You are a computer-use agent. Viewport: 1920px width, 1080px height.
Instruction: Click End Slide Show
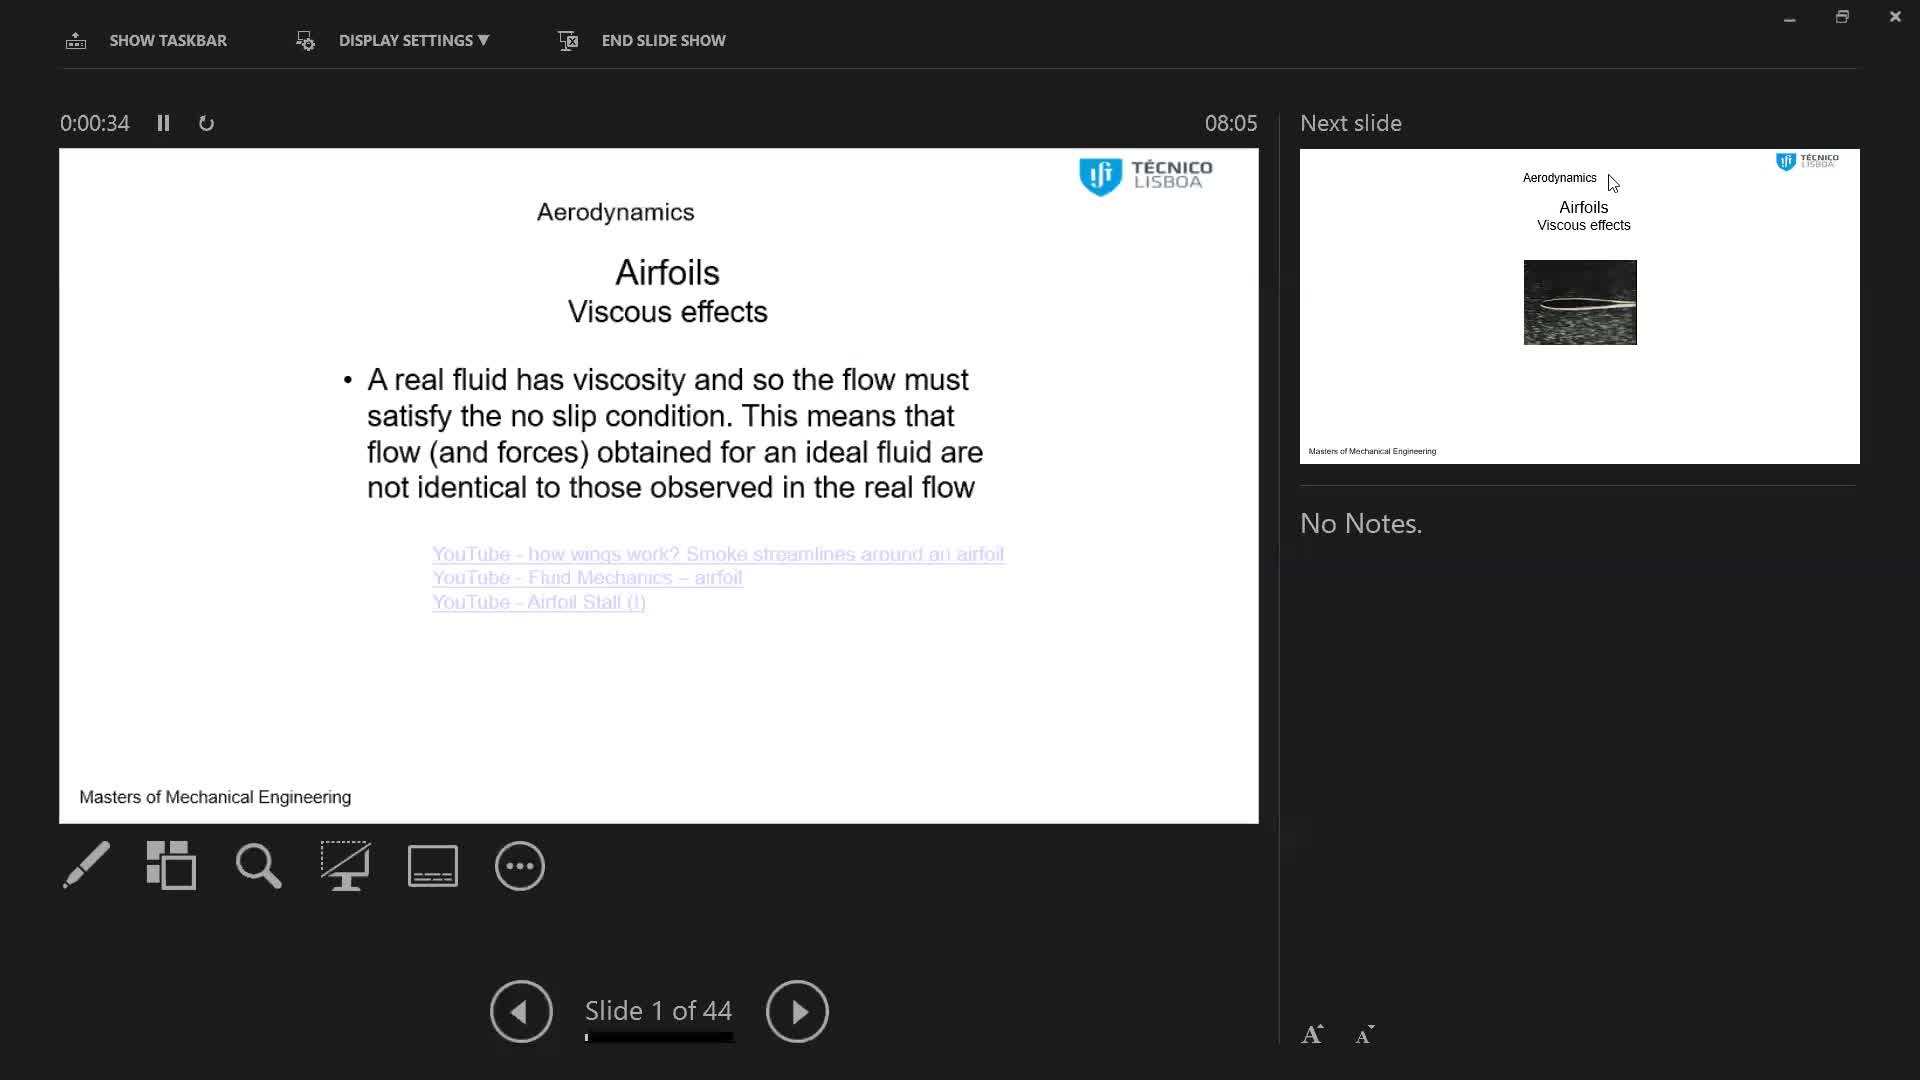point(663,40)
